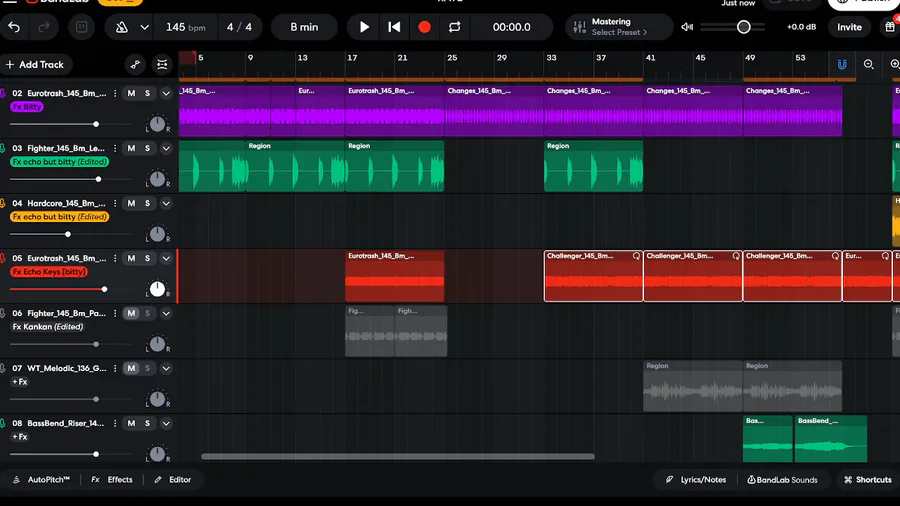Open the AutoPitch tab
900x506 pixels.
(42, 480)
